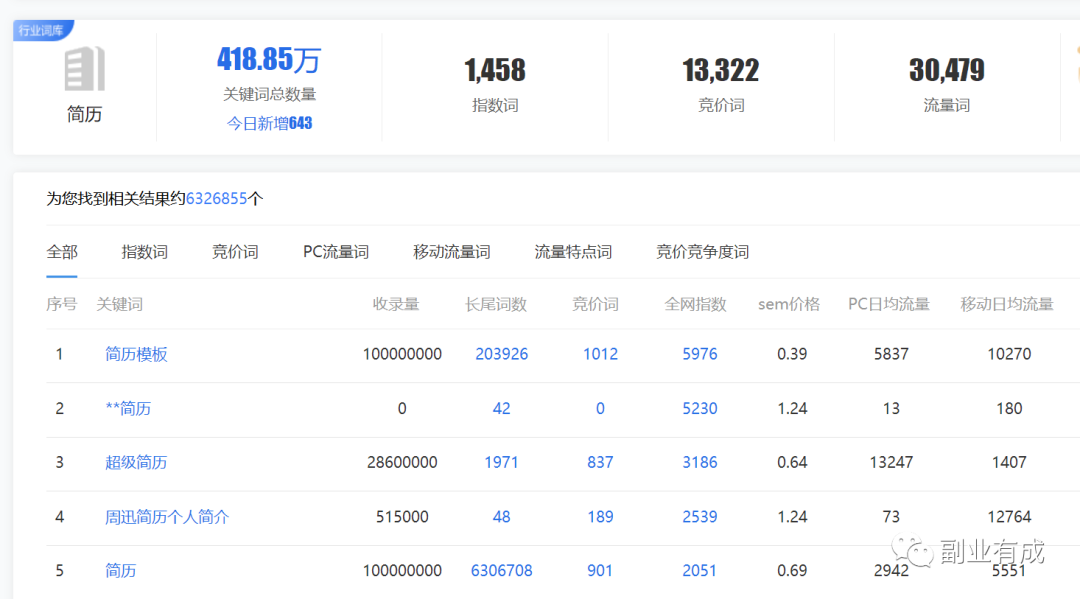
Task: Click bidding word count 189
Action: tap(601, 516)
